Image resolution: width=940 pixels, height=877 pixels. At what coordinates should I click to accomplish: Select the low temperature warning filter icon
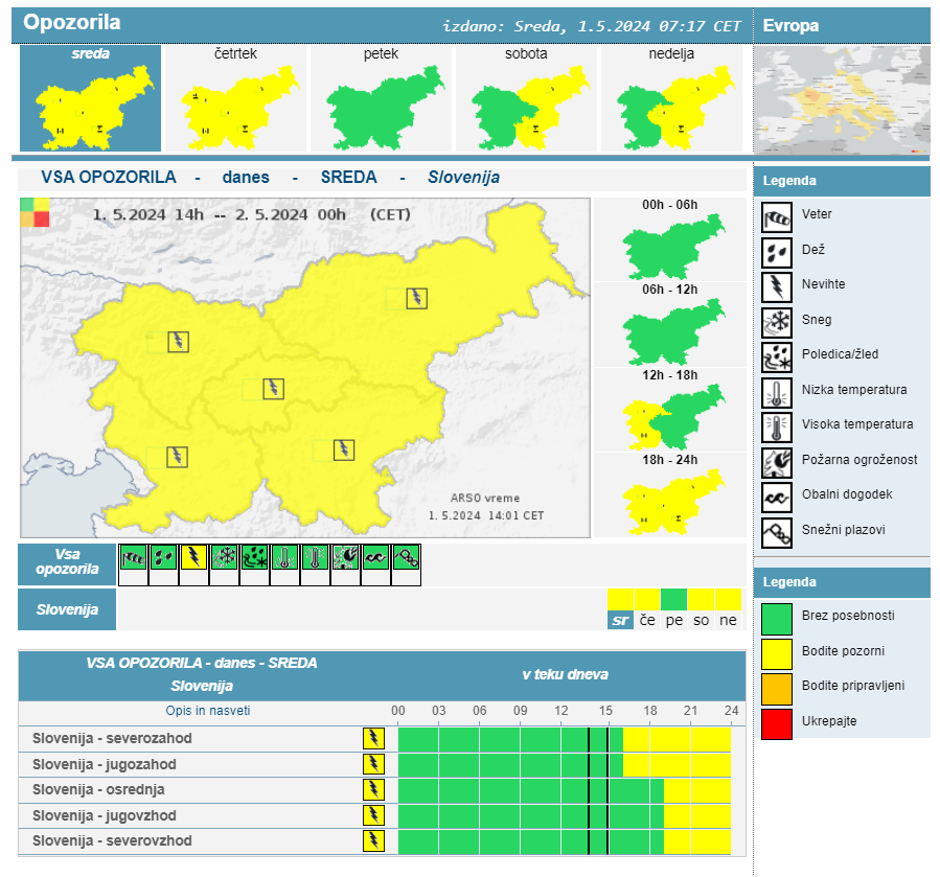[285, 558]
